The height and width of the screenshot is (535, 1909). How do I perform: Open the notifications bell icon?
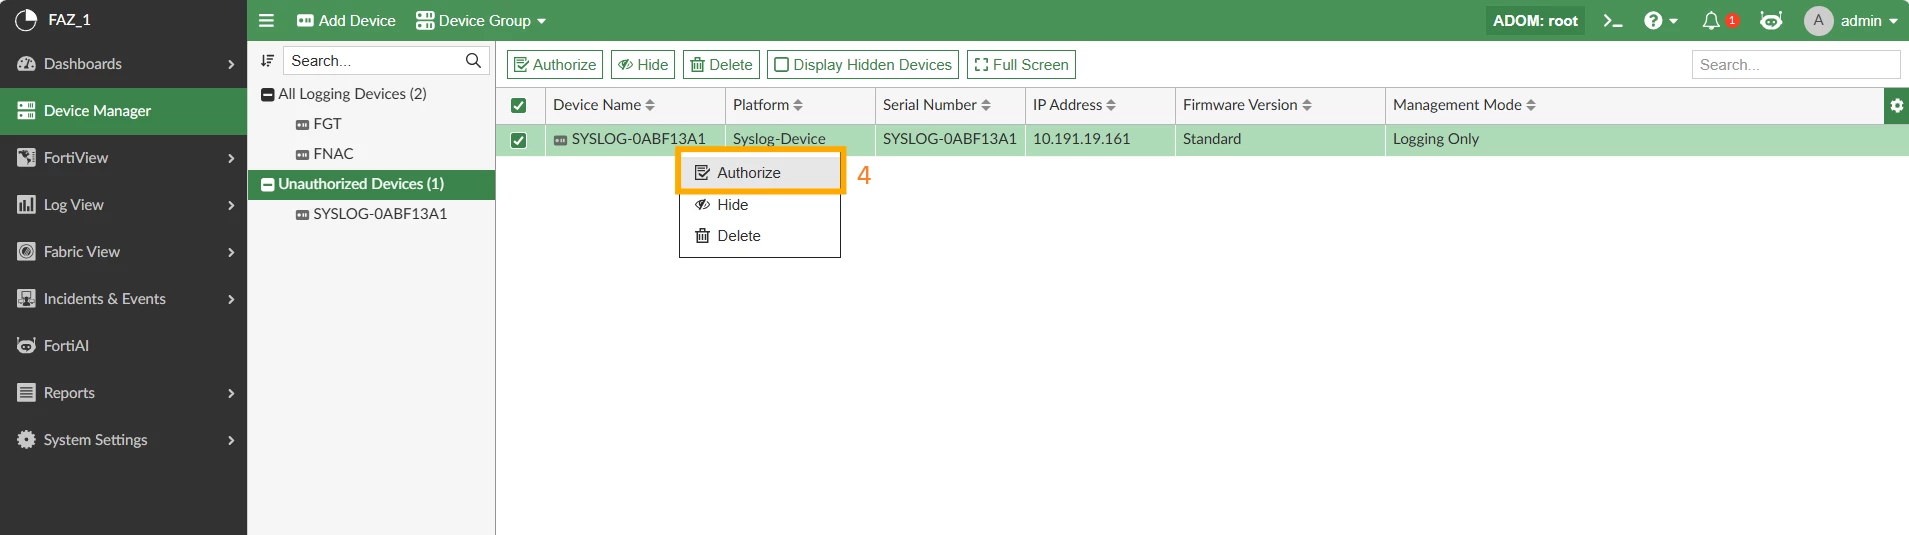point(1711,20)
